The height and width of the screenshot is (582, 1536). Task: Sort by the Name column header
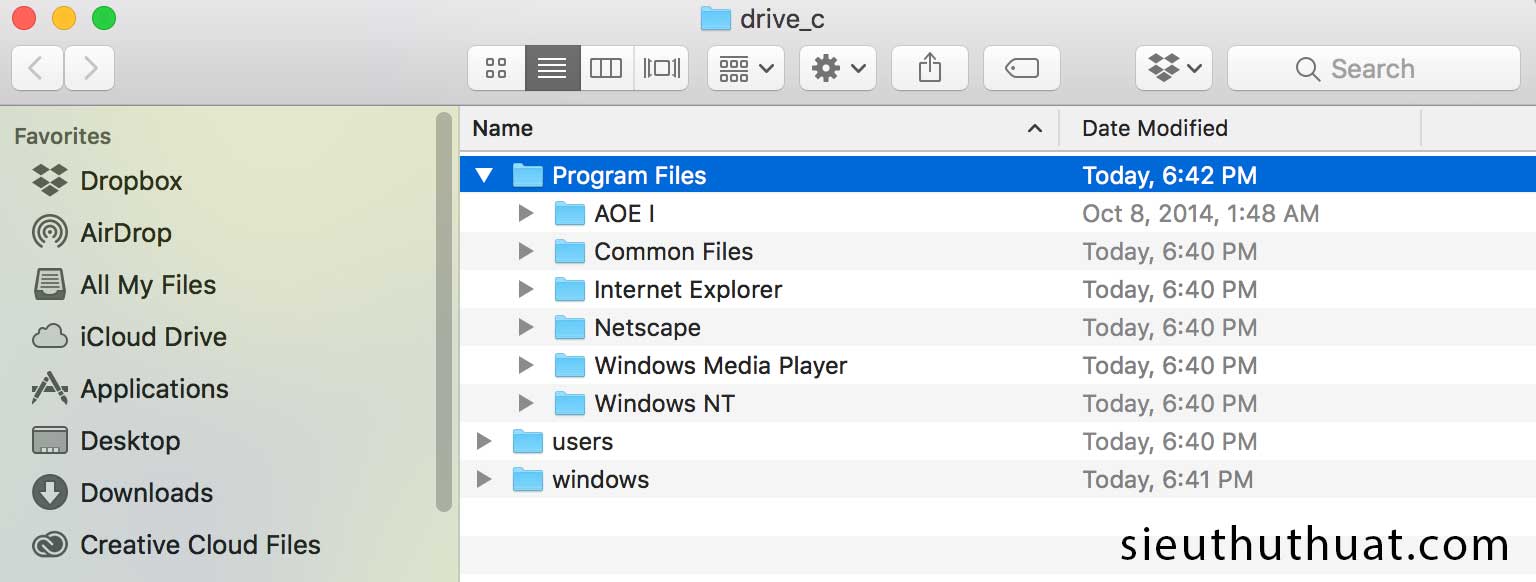760,128
